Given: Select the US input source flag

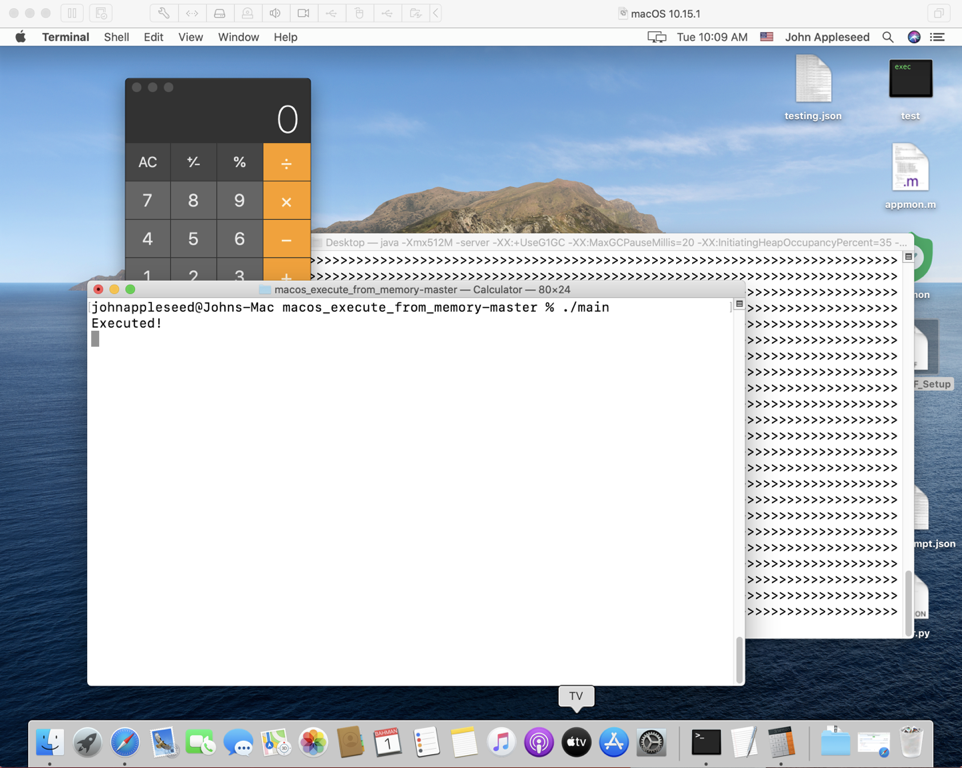Looking at the screenshot, I should point(766,37).
